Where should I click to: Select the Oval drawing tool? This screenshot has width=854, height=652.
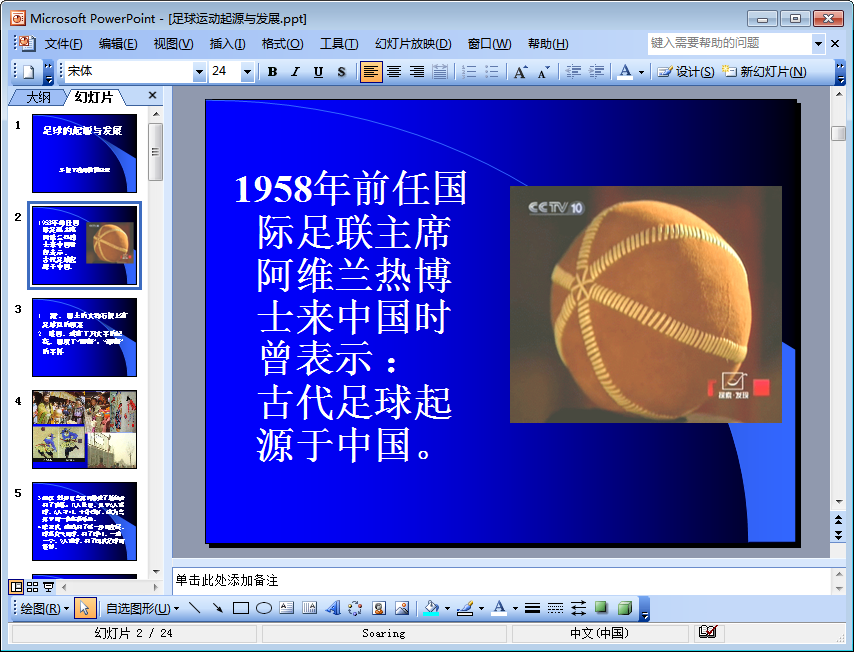[x=264, y=608]
